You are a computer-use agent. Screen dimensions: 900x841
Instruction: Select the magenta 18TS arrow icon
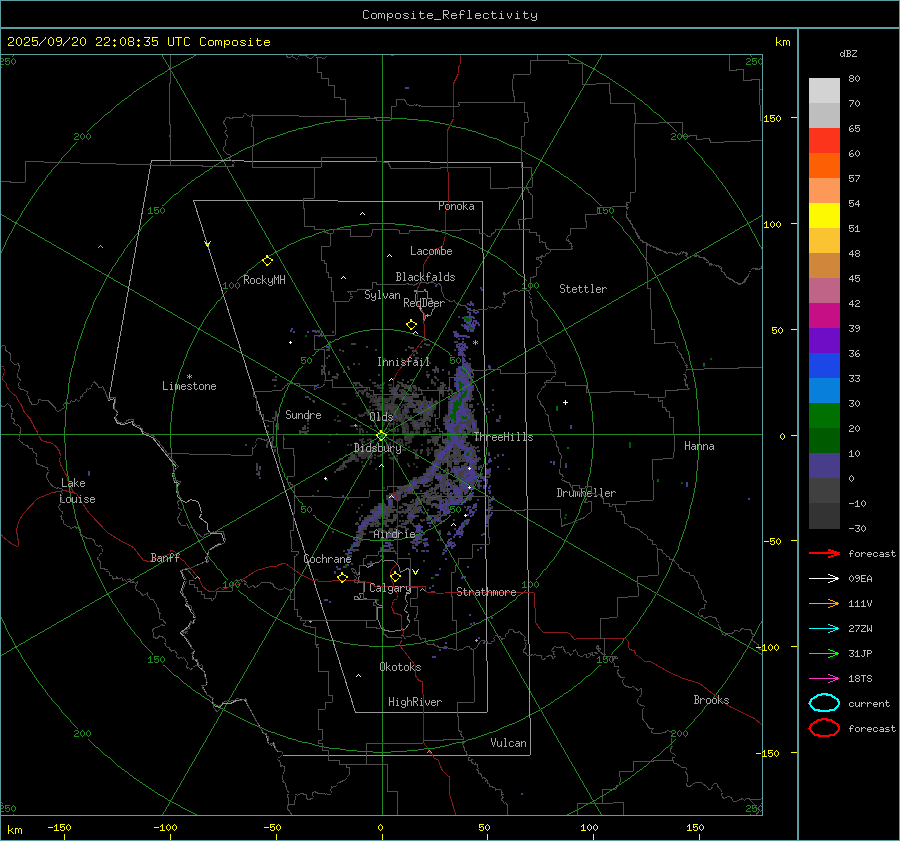(x=824, y=678)
